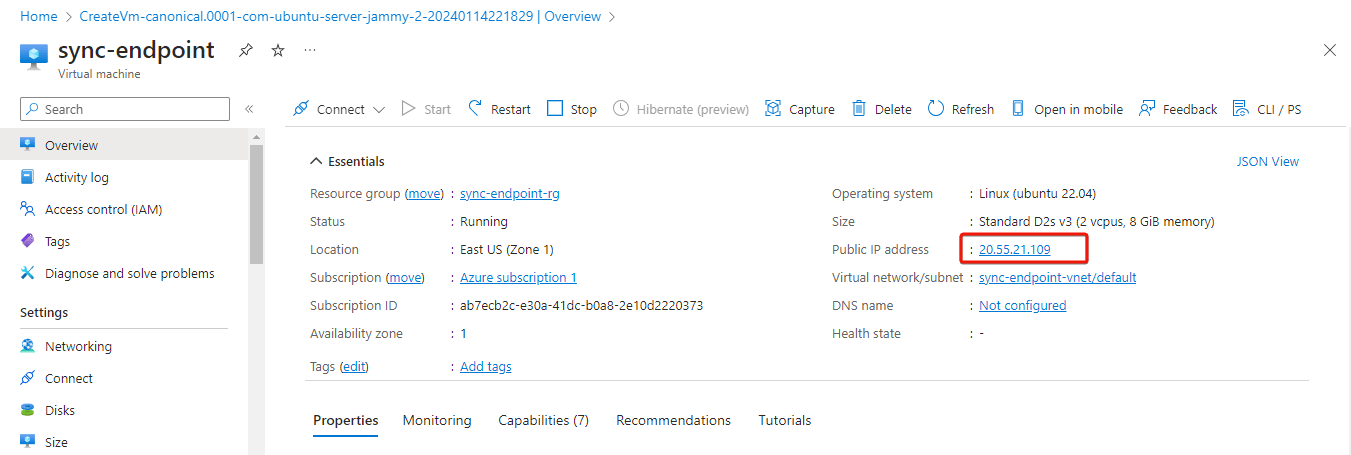The height and width of the screenshot is (455, 1351).
Task: Stop the virtual machine
Action: [572, 109]
